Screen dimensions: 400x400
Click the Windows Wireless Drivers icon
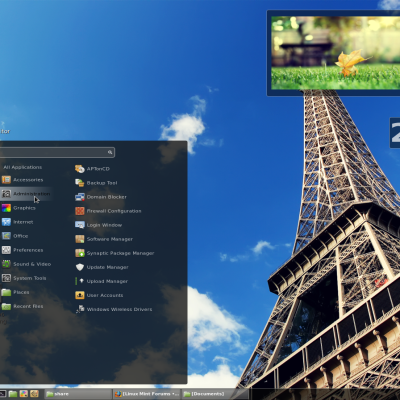(80, 309)
